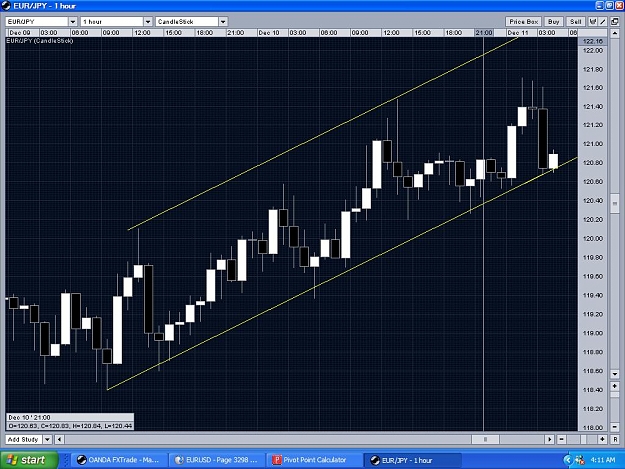
Task: Zoom out time axis minus button
Action: click(x=561, y=440)
